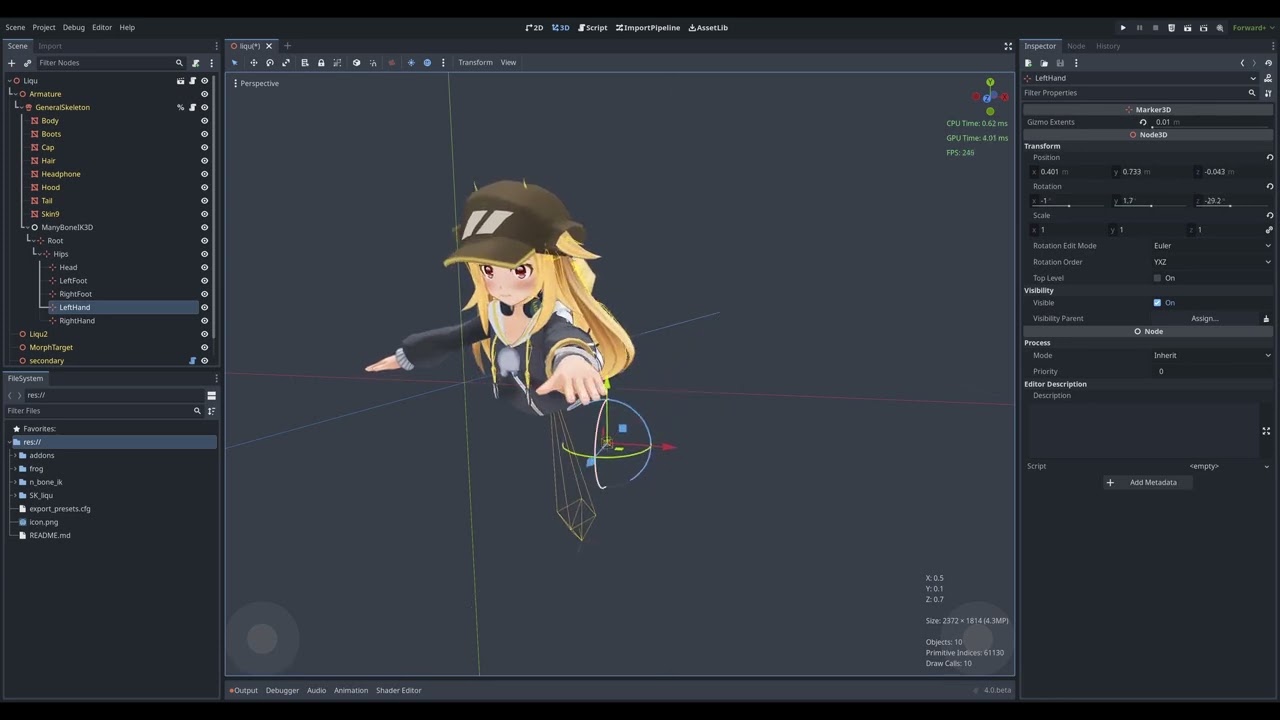
Task: Uncheck the Visible checkbox
Action: tap(1157, 303)
